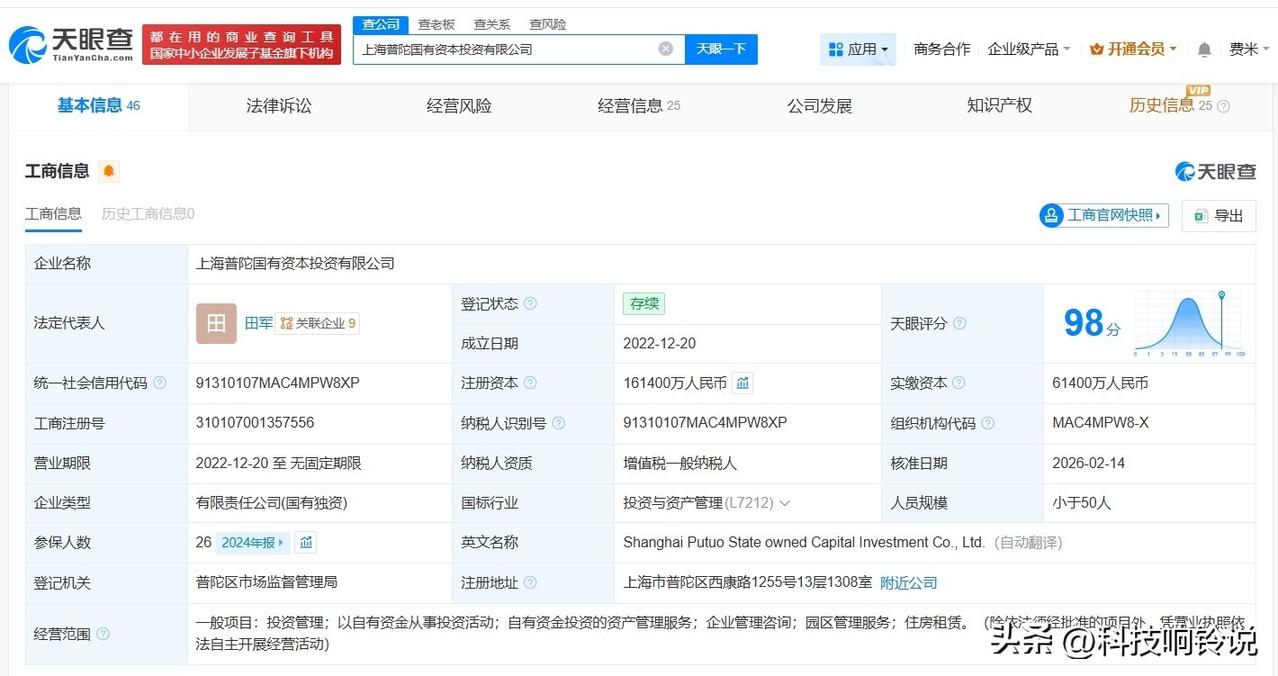1278x676 pixels.
Task: Expand the 开通会员 dropdown
Action: coord(1133,49)
